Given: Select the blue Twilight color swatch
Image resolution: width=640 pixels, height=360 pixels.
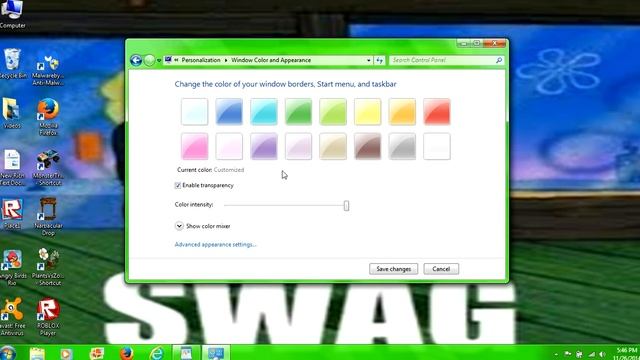Looking at the screenshot, I should click(x=229, y=111).
